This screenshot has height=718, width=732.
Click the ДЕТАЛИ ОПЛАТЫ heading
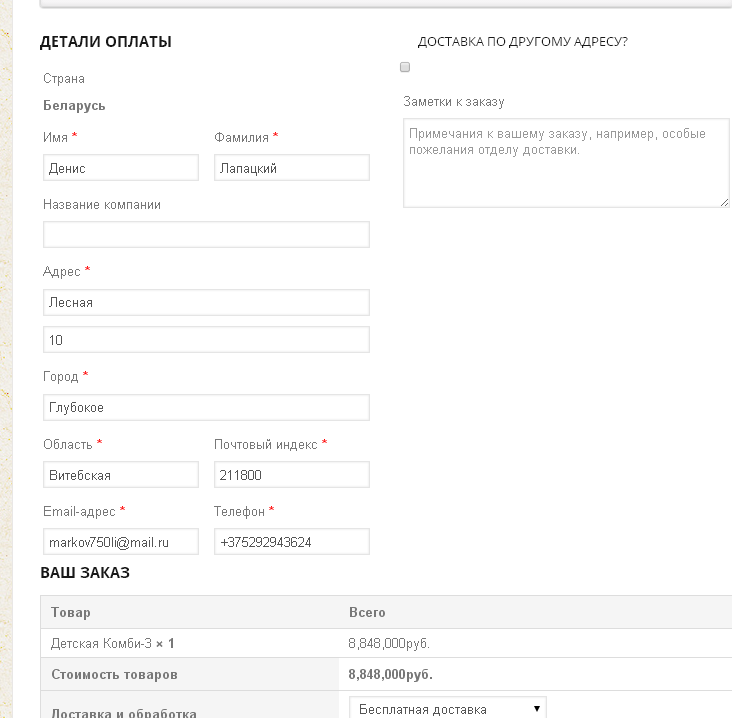[x=106, y=42]
